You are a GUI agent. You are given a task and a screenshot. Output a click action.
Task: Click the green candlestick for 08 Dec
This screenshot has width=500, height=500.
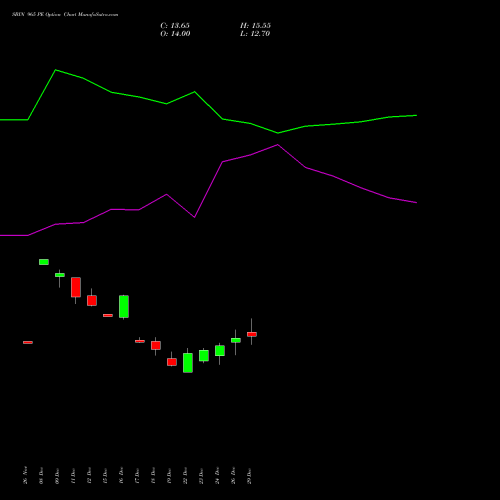[x=44, y=262]
